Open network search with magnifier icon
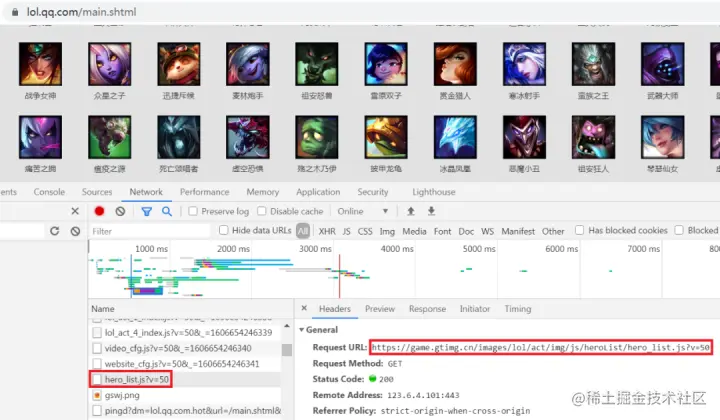720x420 pixels. click(167, 211)
